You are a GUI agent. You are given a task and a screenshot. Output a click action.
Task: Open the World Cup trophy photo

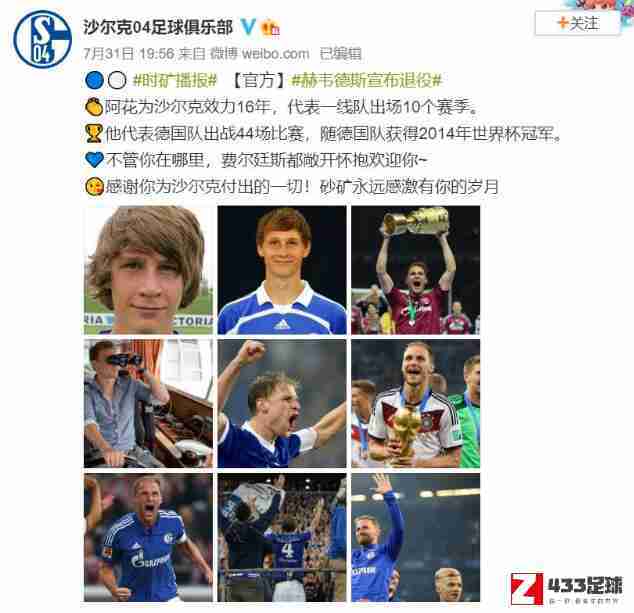tap(416, 404)
